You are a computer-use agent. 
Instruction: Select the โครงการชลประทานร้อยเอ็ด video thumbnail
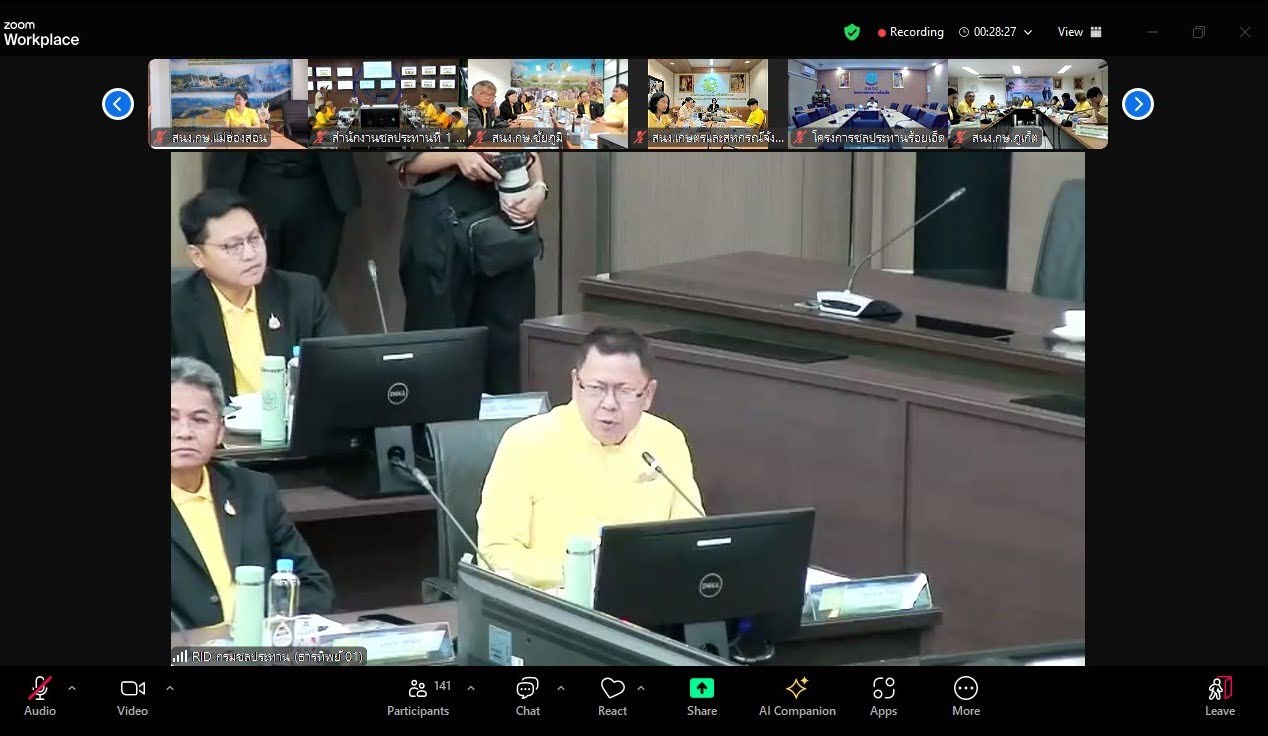click(867, 104)
